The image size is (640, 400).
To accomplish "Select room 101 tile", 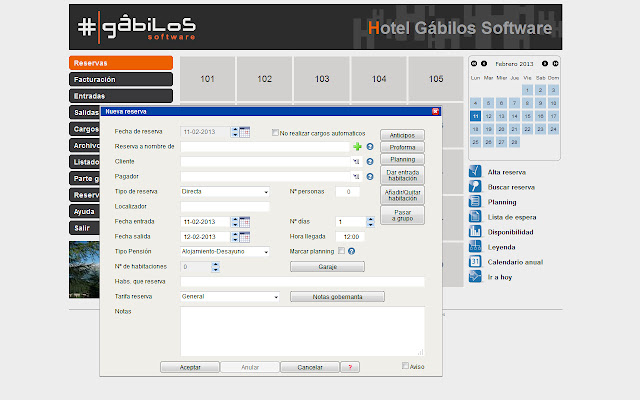I will 207,79.
